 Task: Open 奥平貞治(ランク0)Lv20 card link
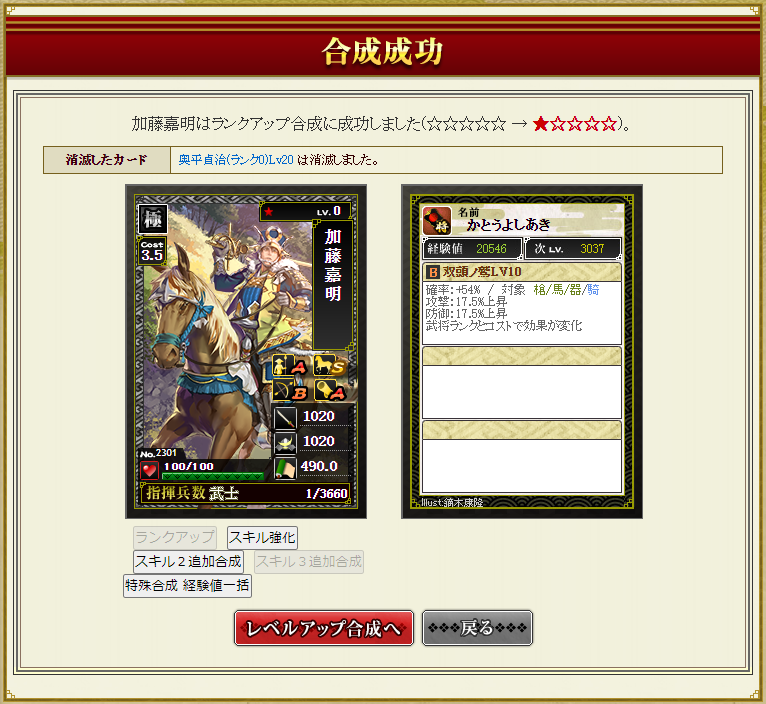(x=236, y=160)
